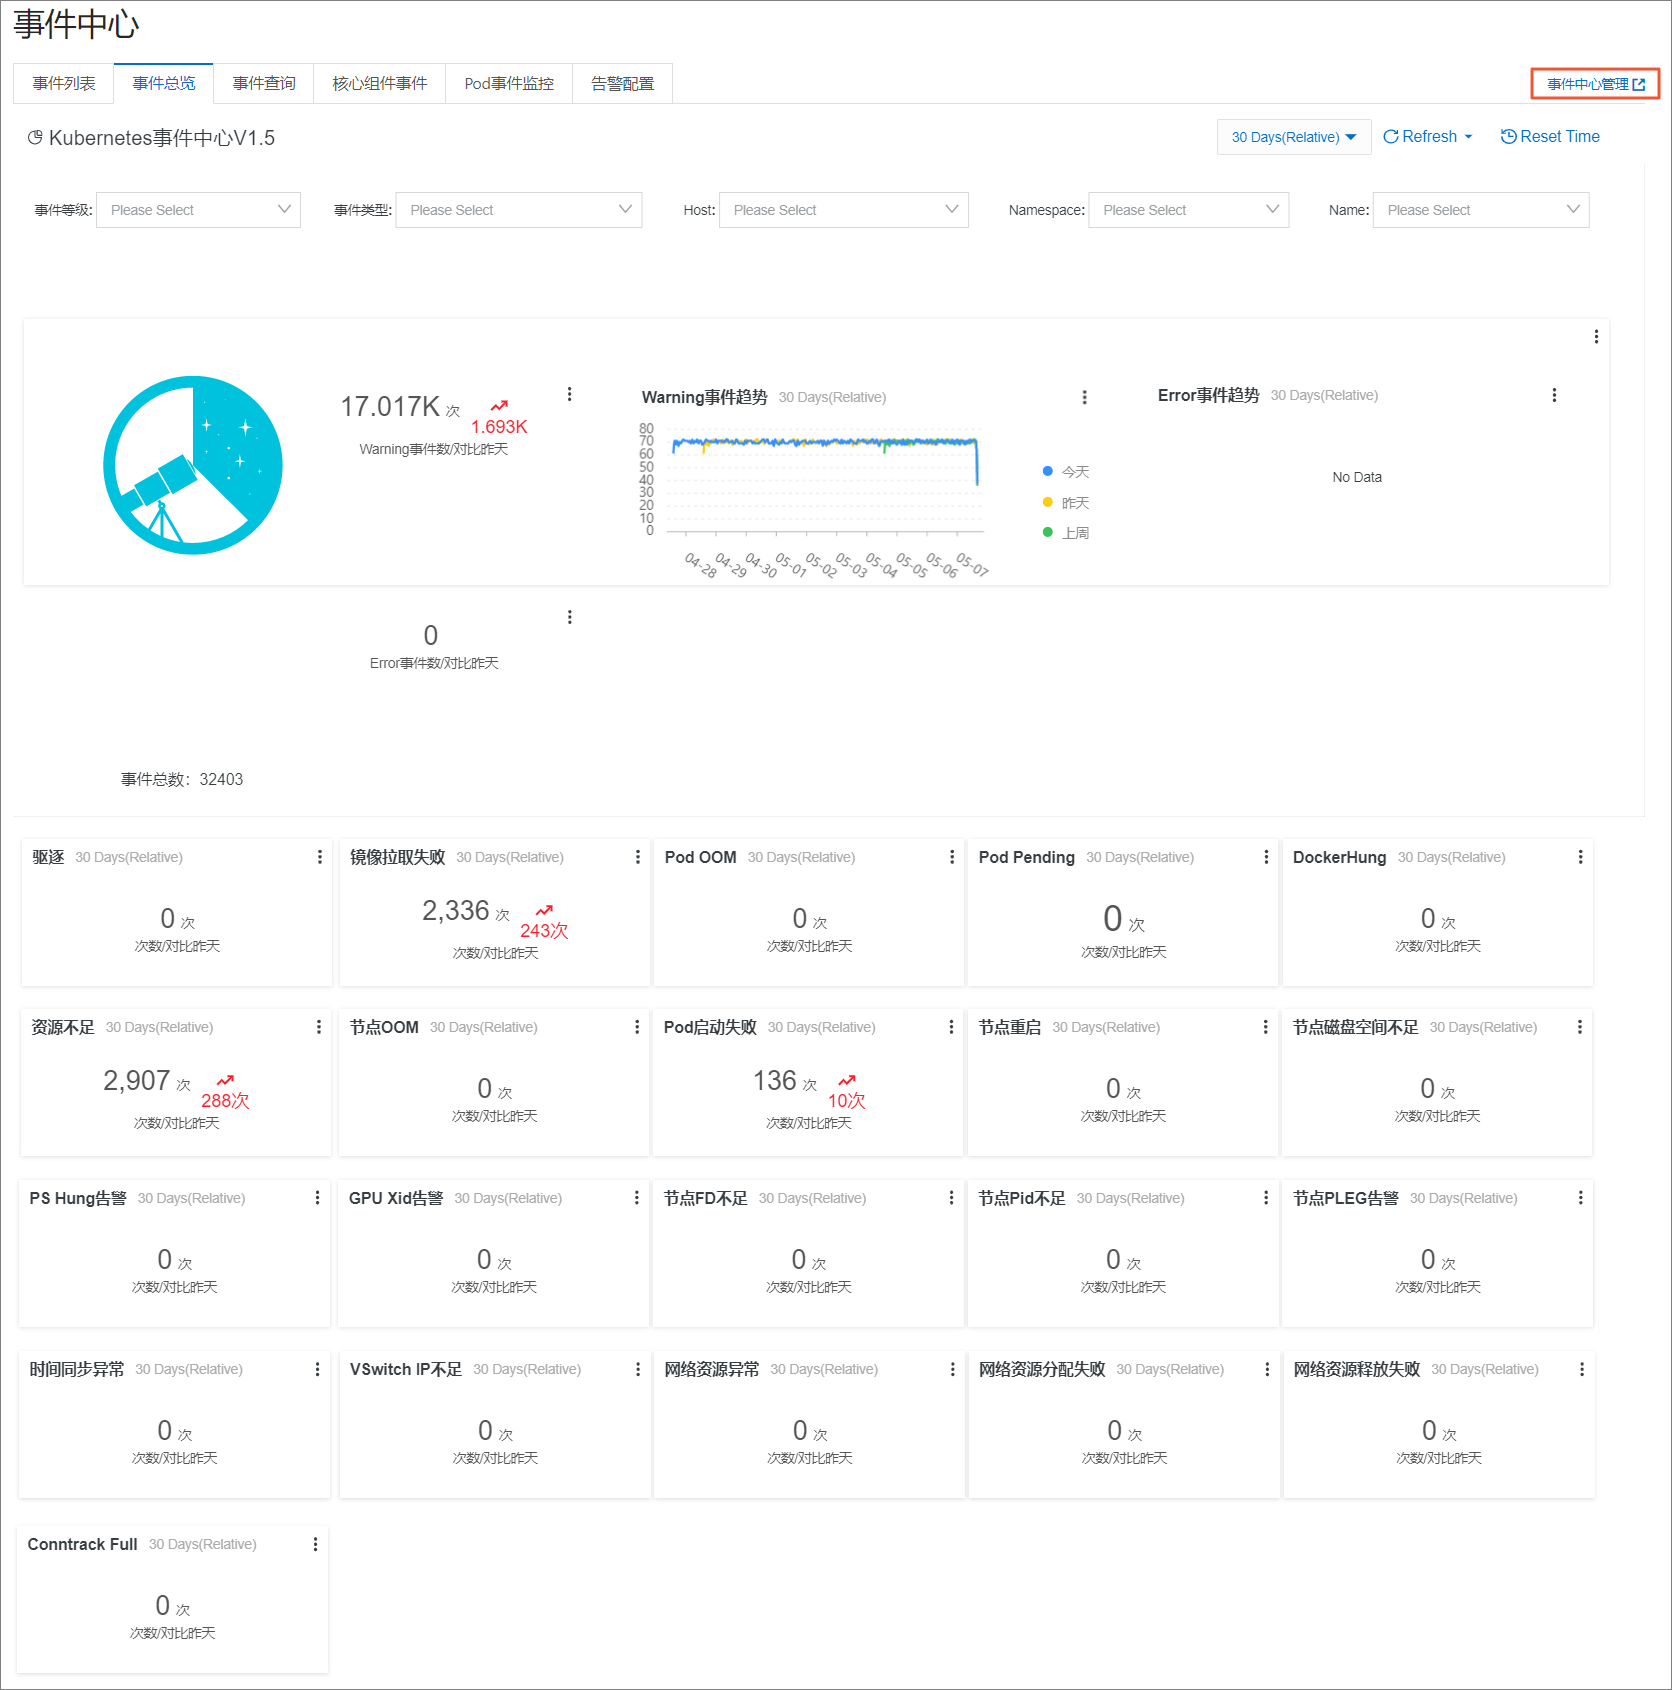This screenshot has height=1690, width=1672.
Task: Go to the Pod事件监控 tab
Action: [x=509, y=84]
